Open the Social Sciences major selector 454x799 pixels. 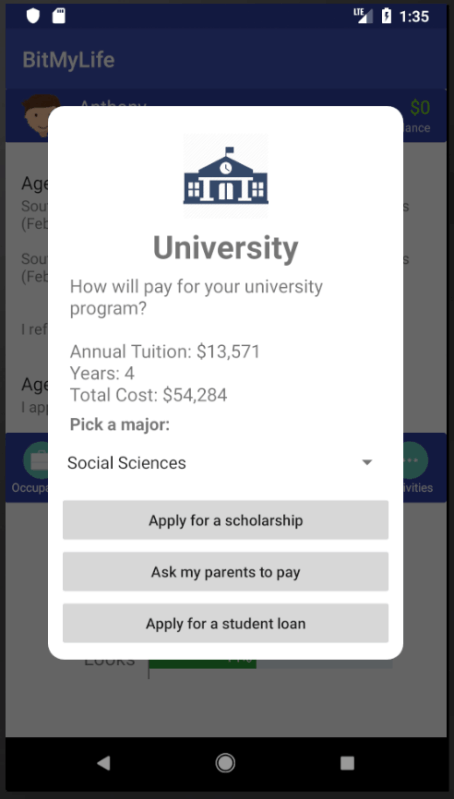tap(225, 463)
